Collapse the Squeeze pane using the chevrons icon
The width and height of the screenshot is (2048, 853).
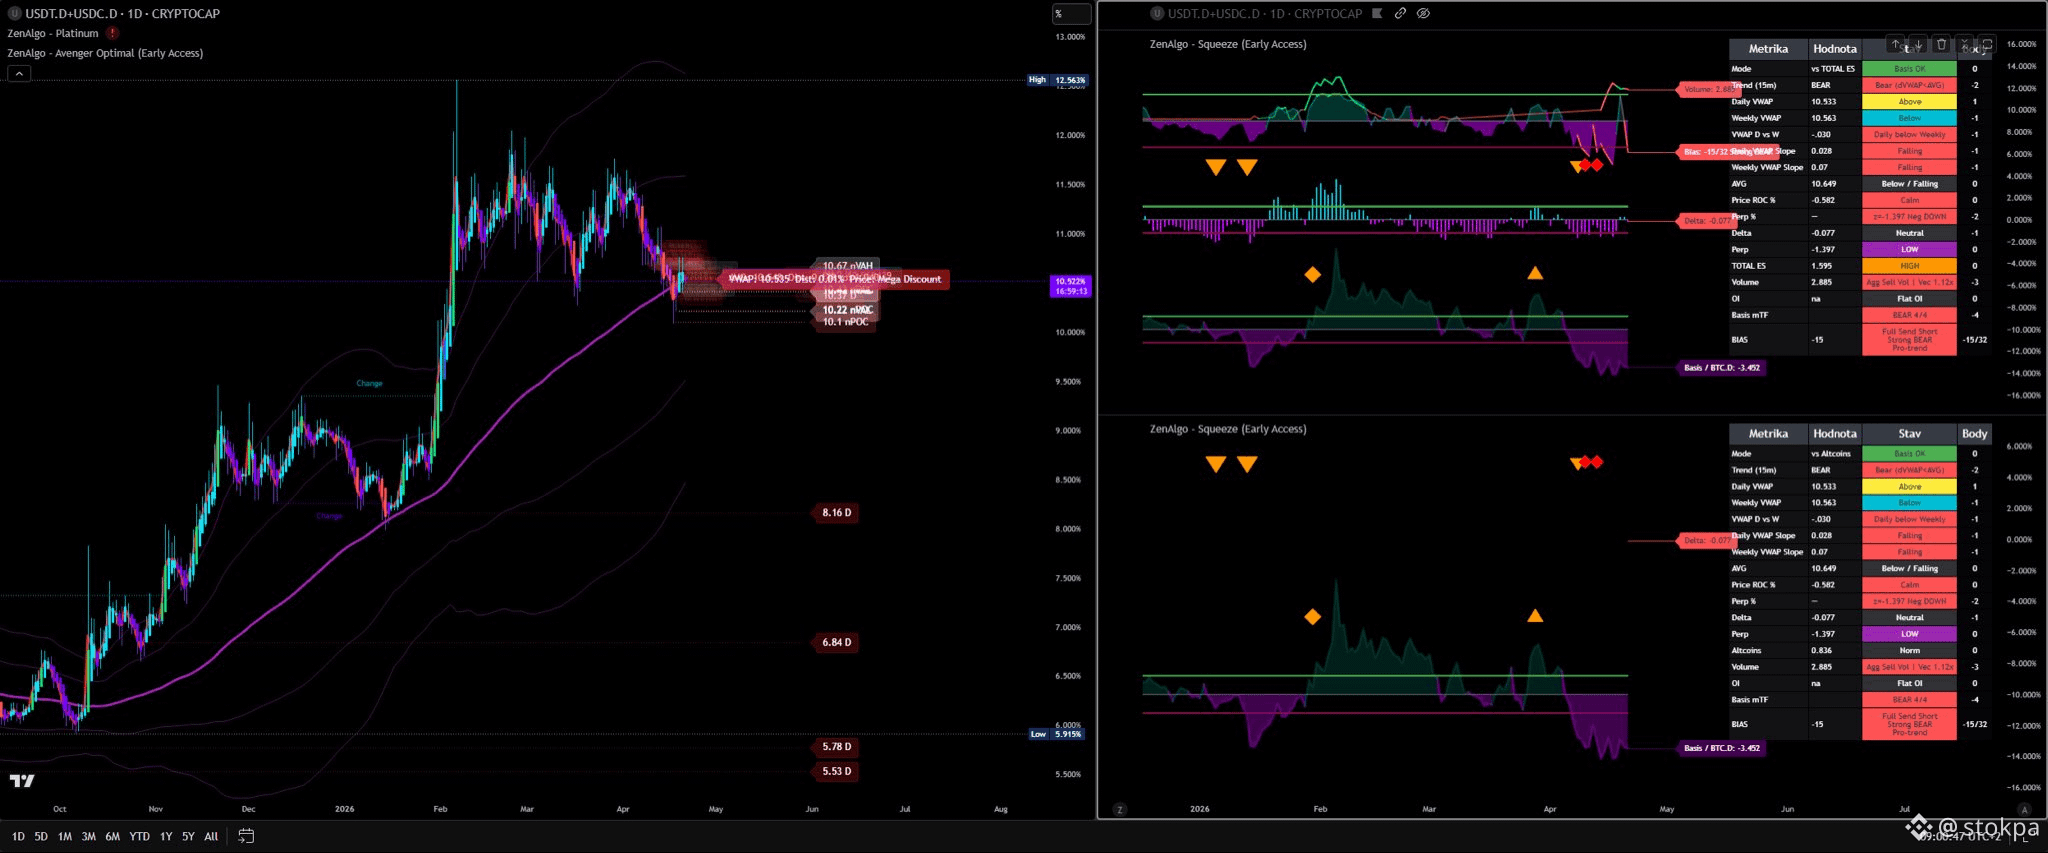pos(1965,44)
